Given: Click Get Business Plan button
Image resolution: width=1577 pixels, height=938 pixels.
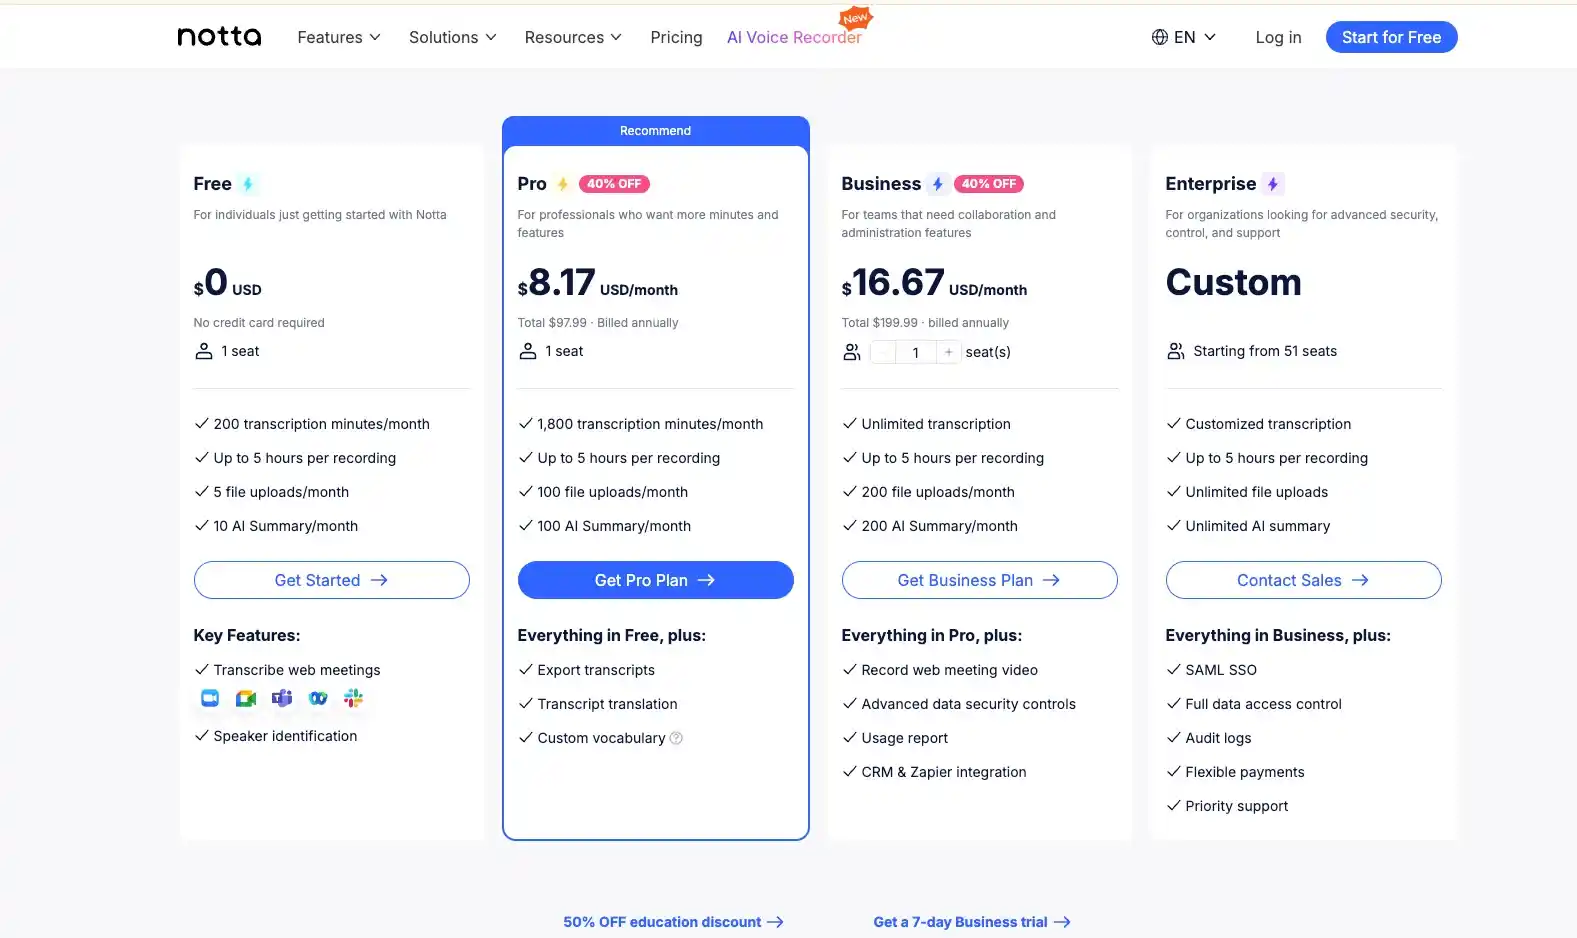Looking at the screenshot, I should [979, 580].
